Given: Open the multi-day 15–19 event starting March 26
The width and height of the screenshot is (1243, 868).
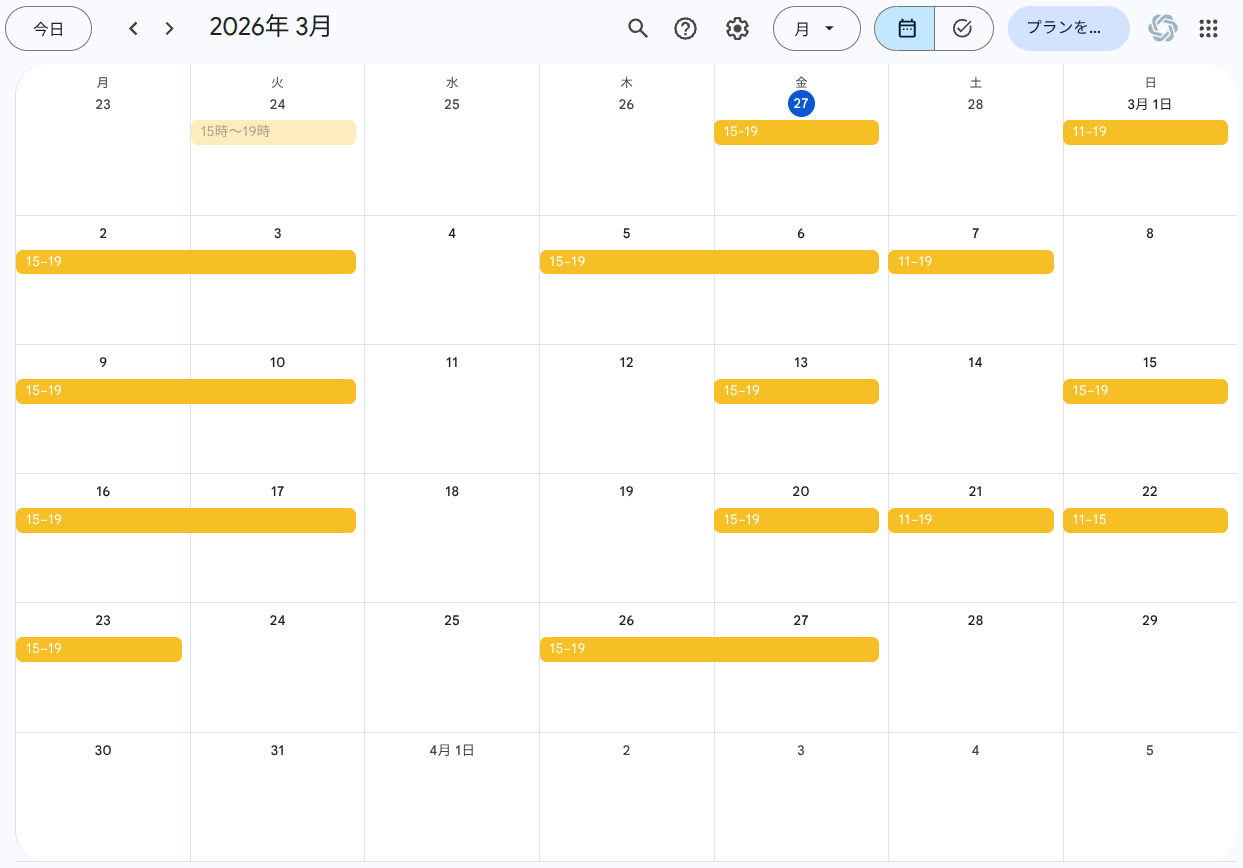Looking at the screenshot, I should 710,648.
